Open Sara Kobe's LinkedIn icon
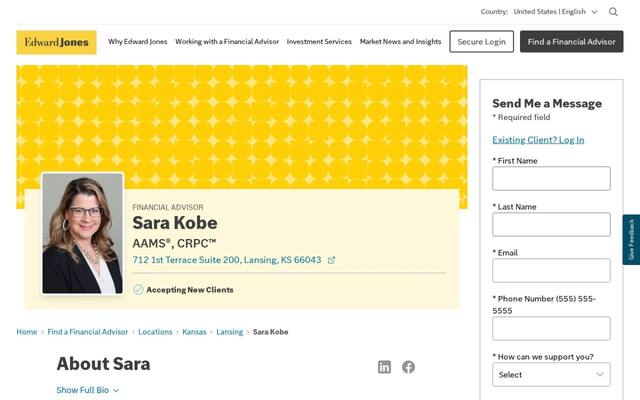Screen dimensions: 640x400 pyautogui.click(x=384, y=367)
